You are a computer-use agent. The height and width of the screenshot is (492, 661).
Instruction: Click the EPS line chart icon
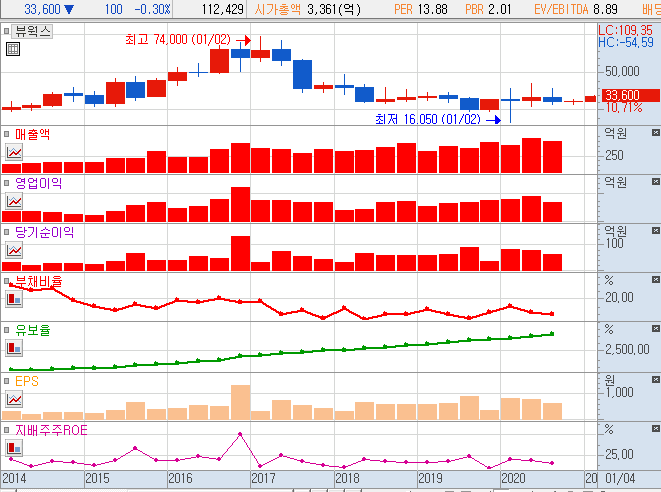[14, 399]
